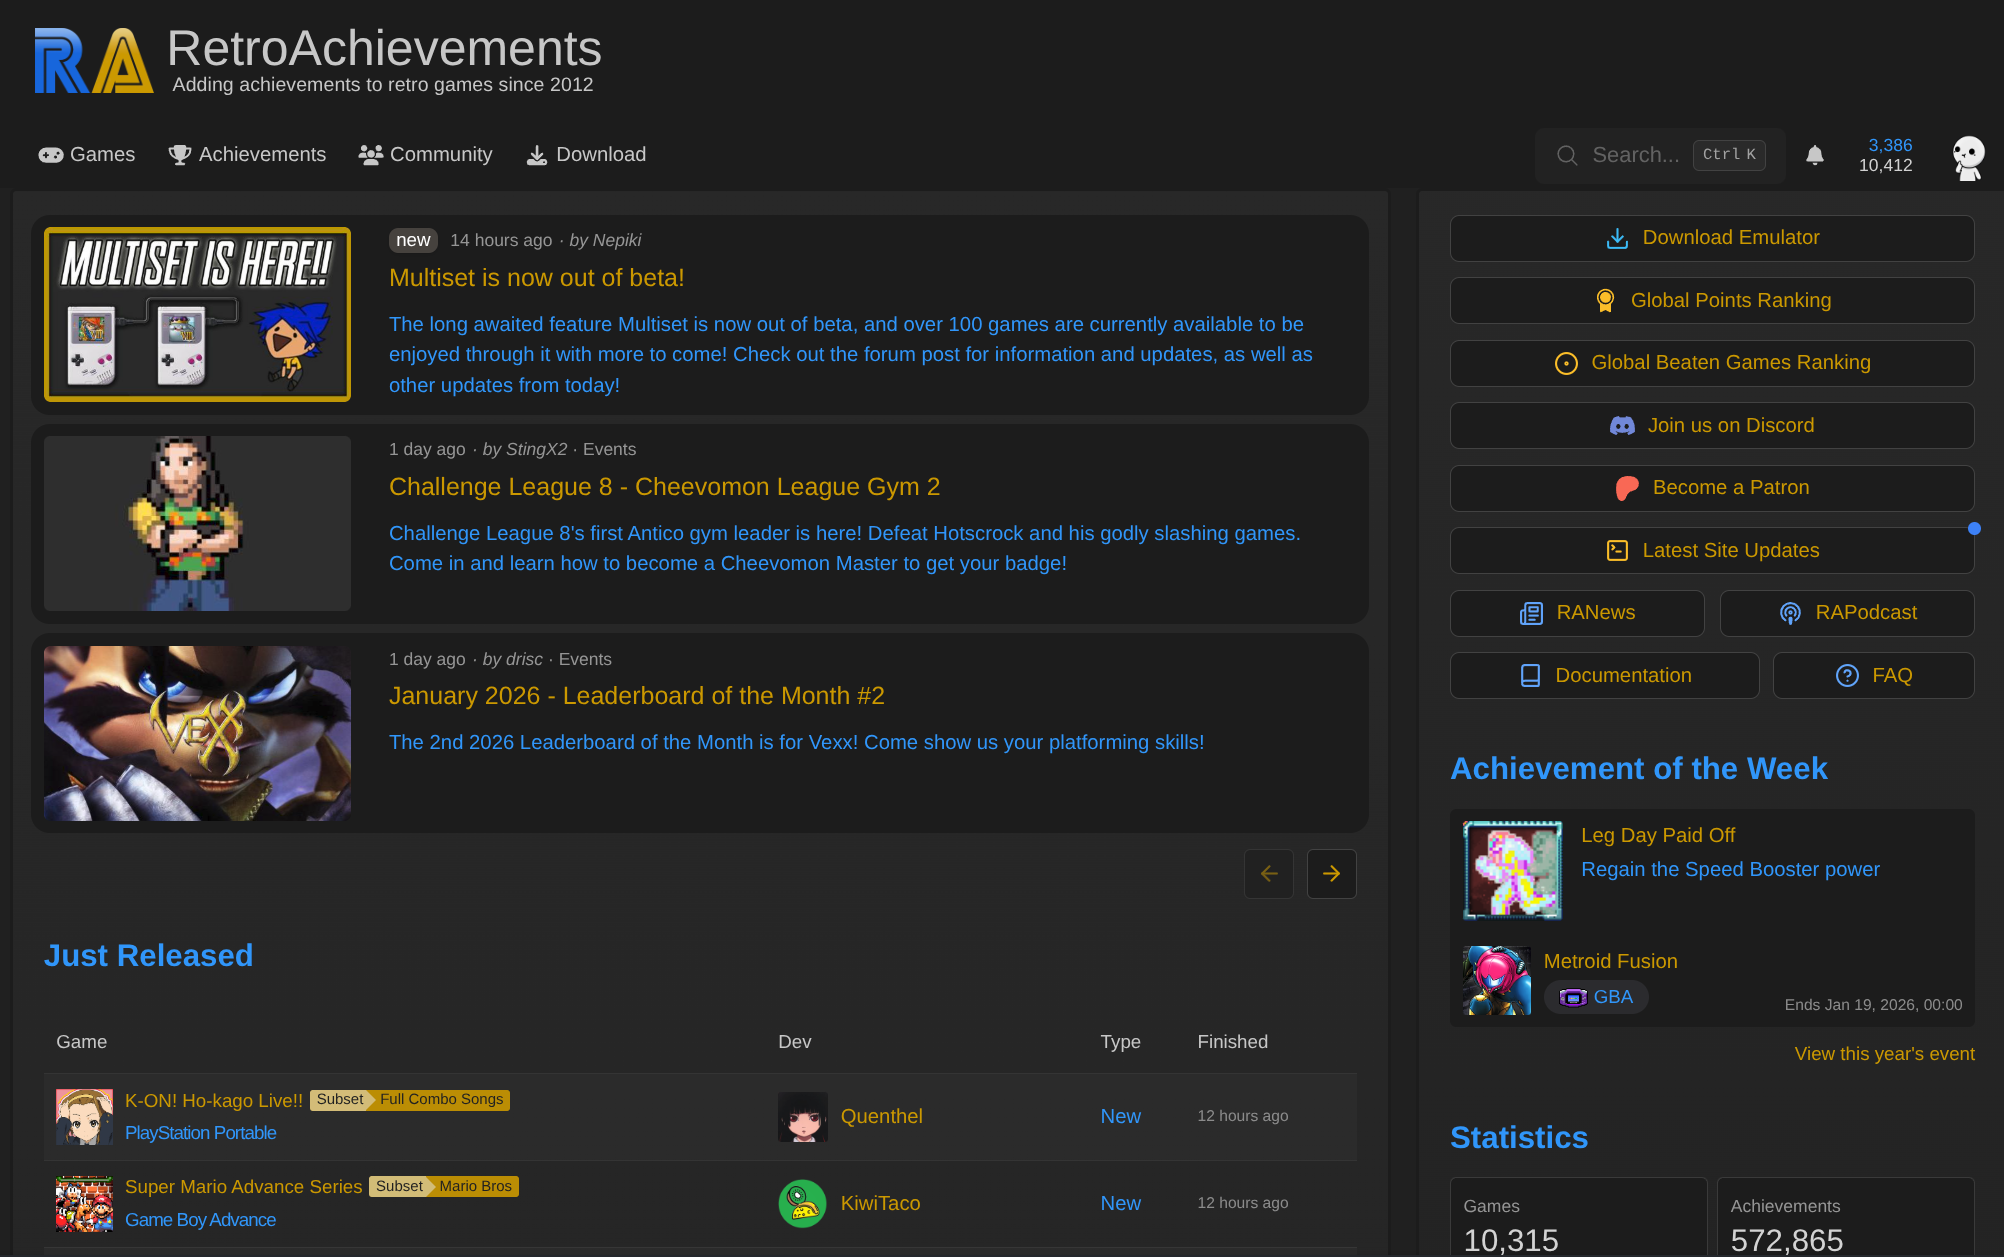Click the Search input field
2004x1257 pixels.
tap(1660, 155)
